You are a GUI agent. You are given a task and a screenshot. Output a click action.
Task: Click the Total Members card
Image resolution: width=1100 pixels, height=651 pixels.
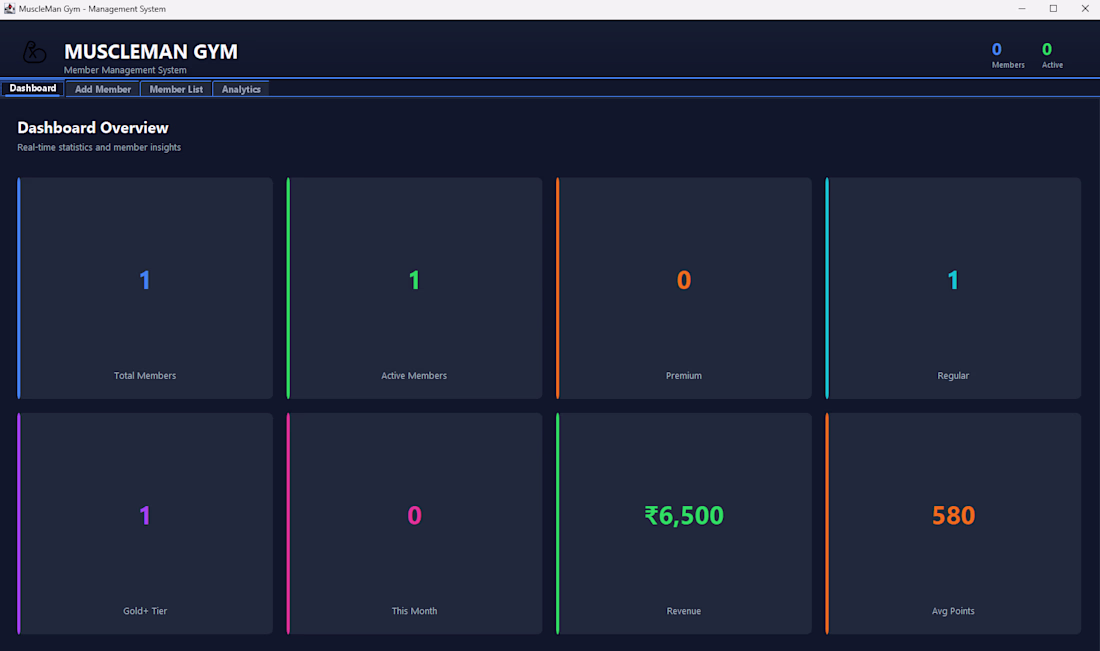point(145,288)
